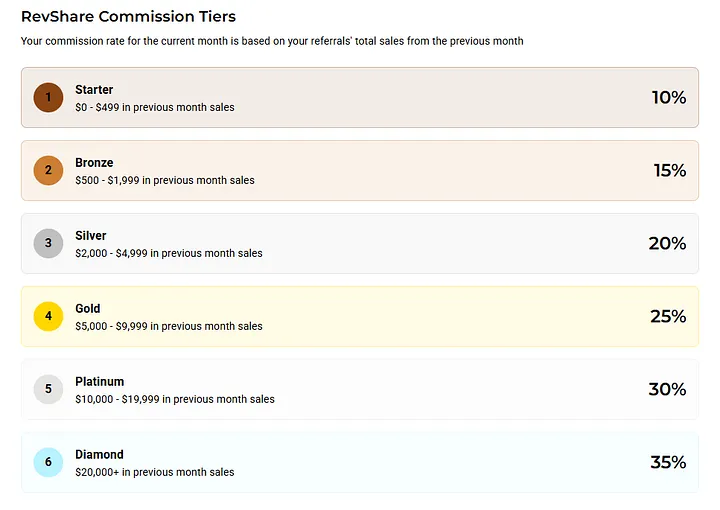Click the orange number 2 Bronze badge
720x510 pixels.
tap(48, 170)
